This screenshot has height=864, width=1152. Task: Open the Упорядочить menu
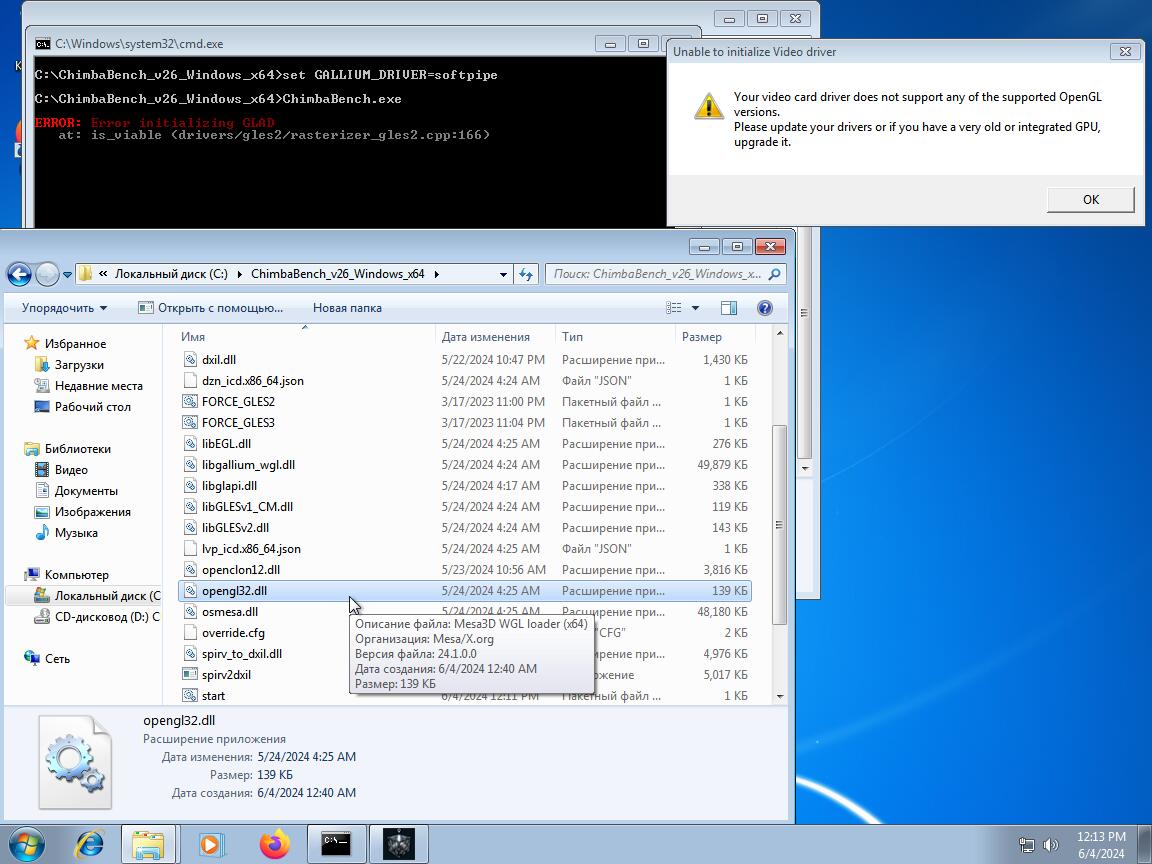pyautogui.click(x=64, y=308)
